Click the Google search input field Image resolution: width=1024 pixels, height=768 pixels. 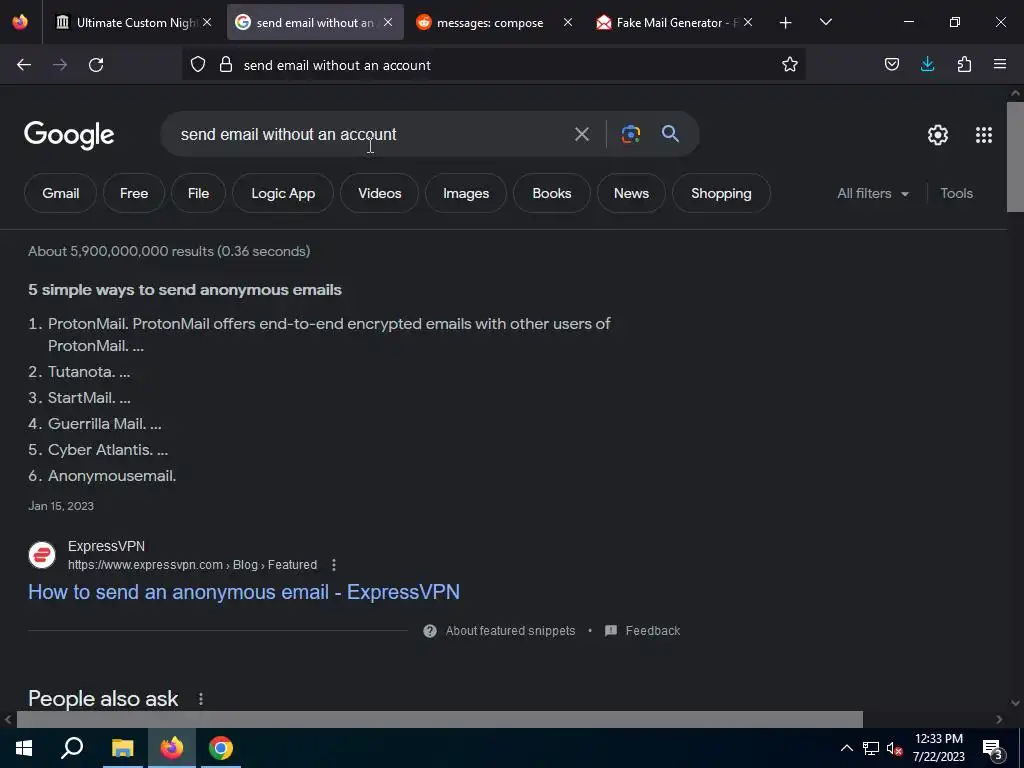(372, 135)
